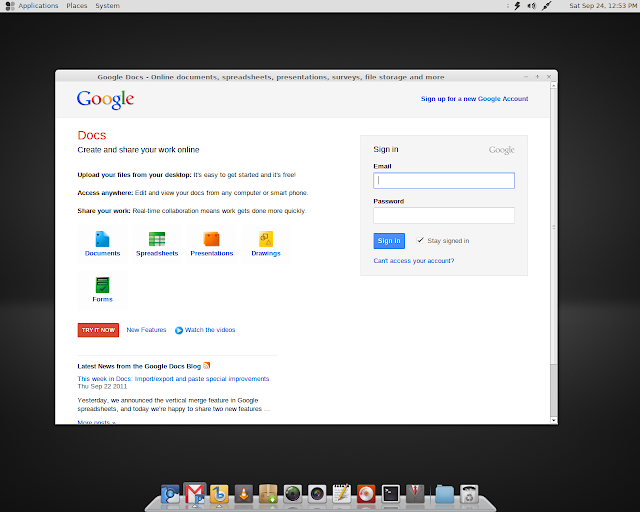This screenshot has height=512, width=640.
Task: Maximize the Google Docs window
Action: pyautogui.click(x=538, y=77)
